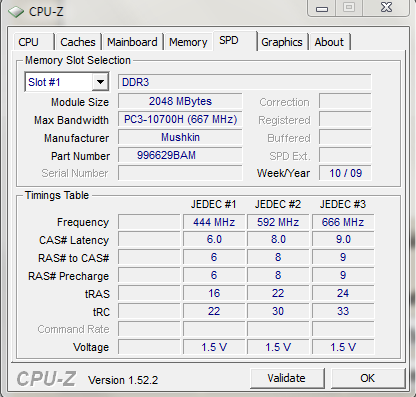
Task: Click the PC3-10700H (667 MHz) bandwidth value
Action: pyautogui.click(x=180, y=119)
